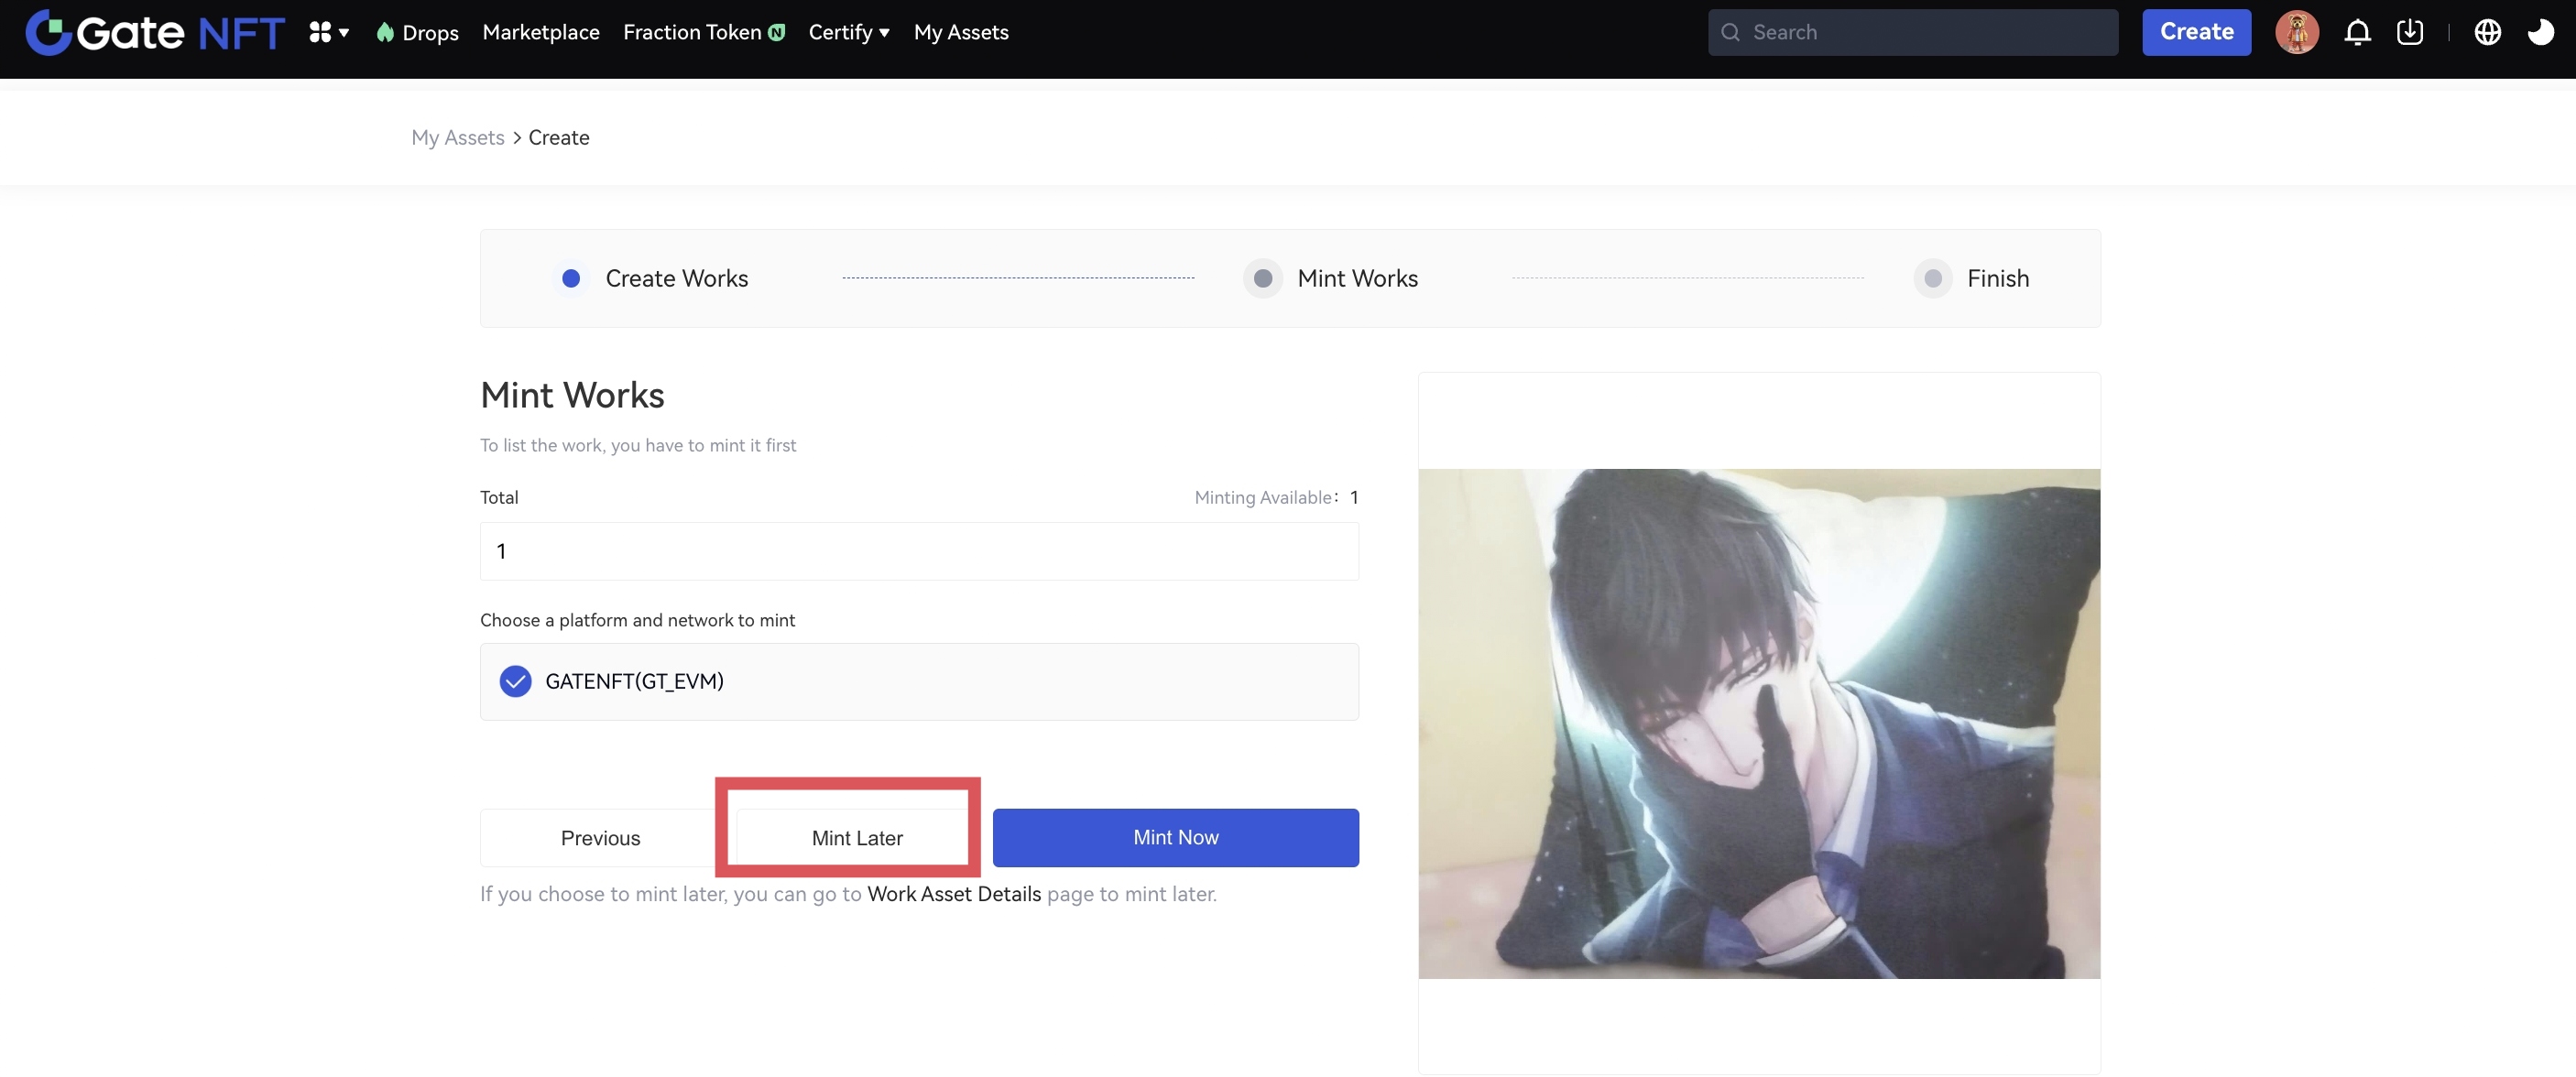Open the language globe selector
Screen dimensions: 2576x1077
click(2487, 32)
